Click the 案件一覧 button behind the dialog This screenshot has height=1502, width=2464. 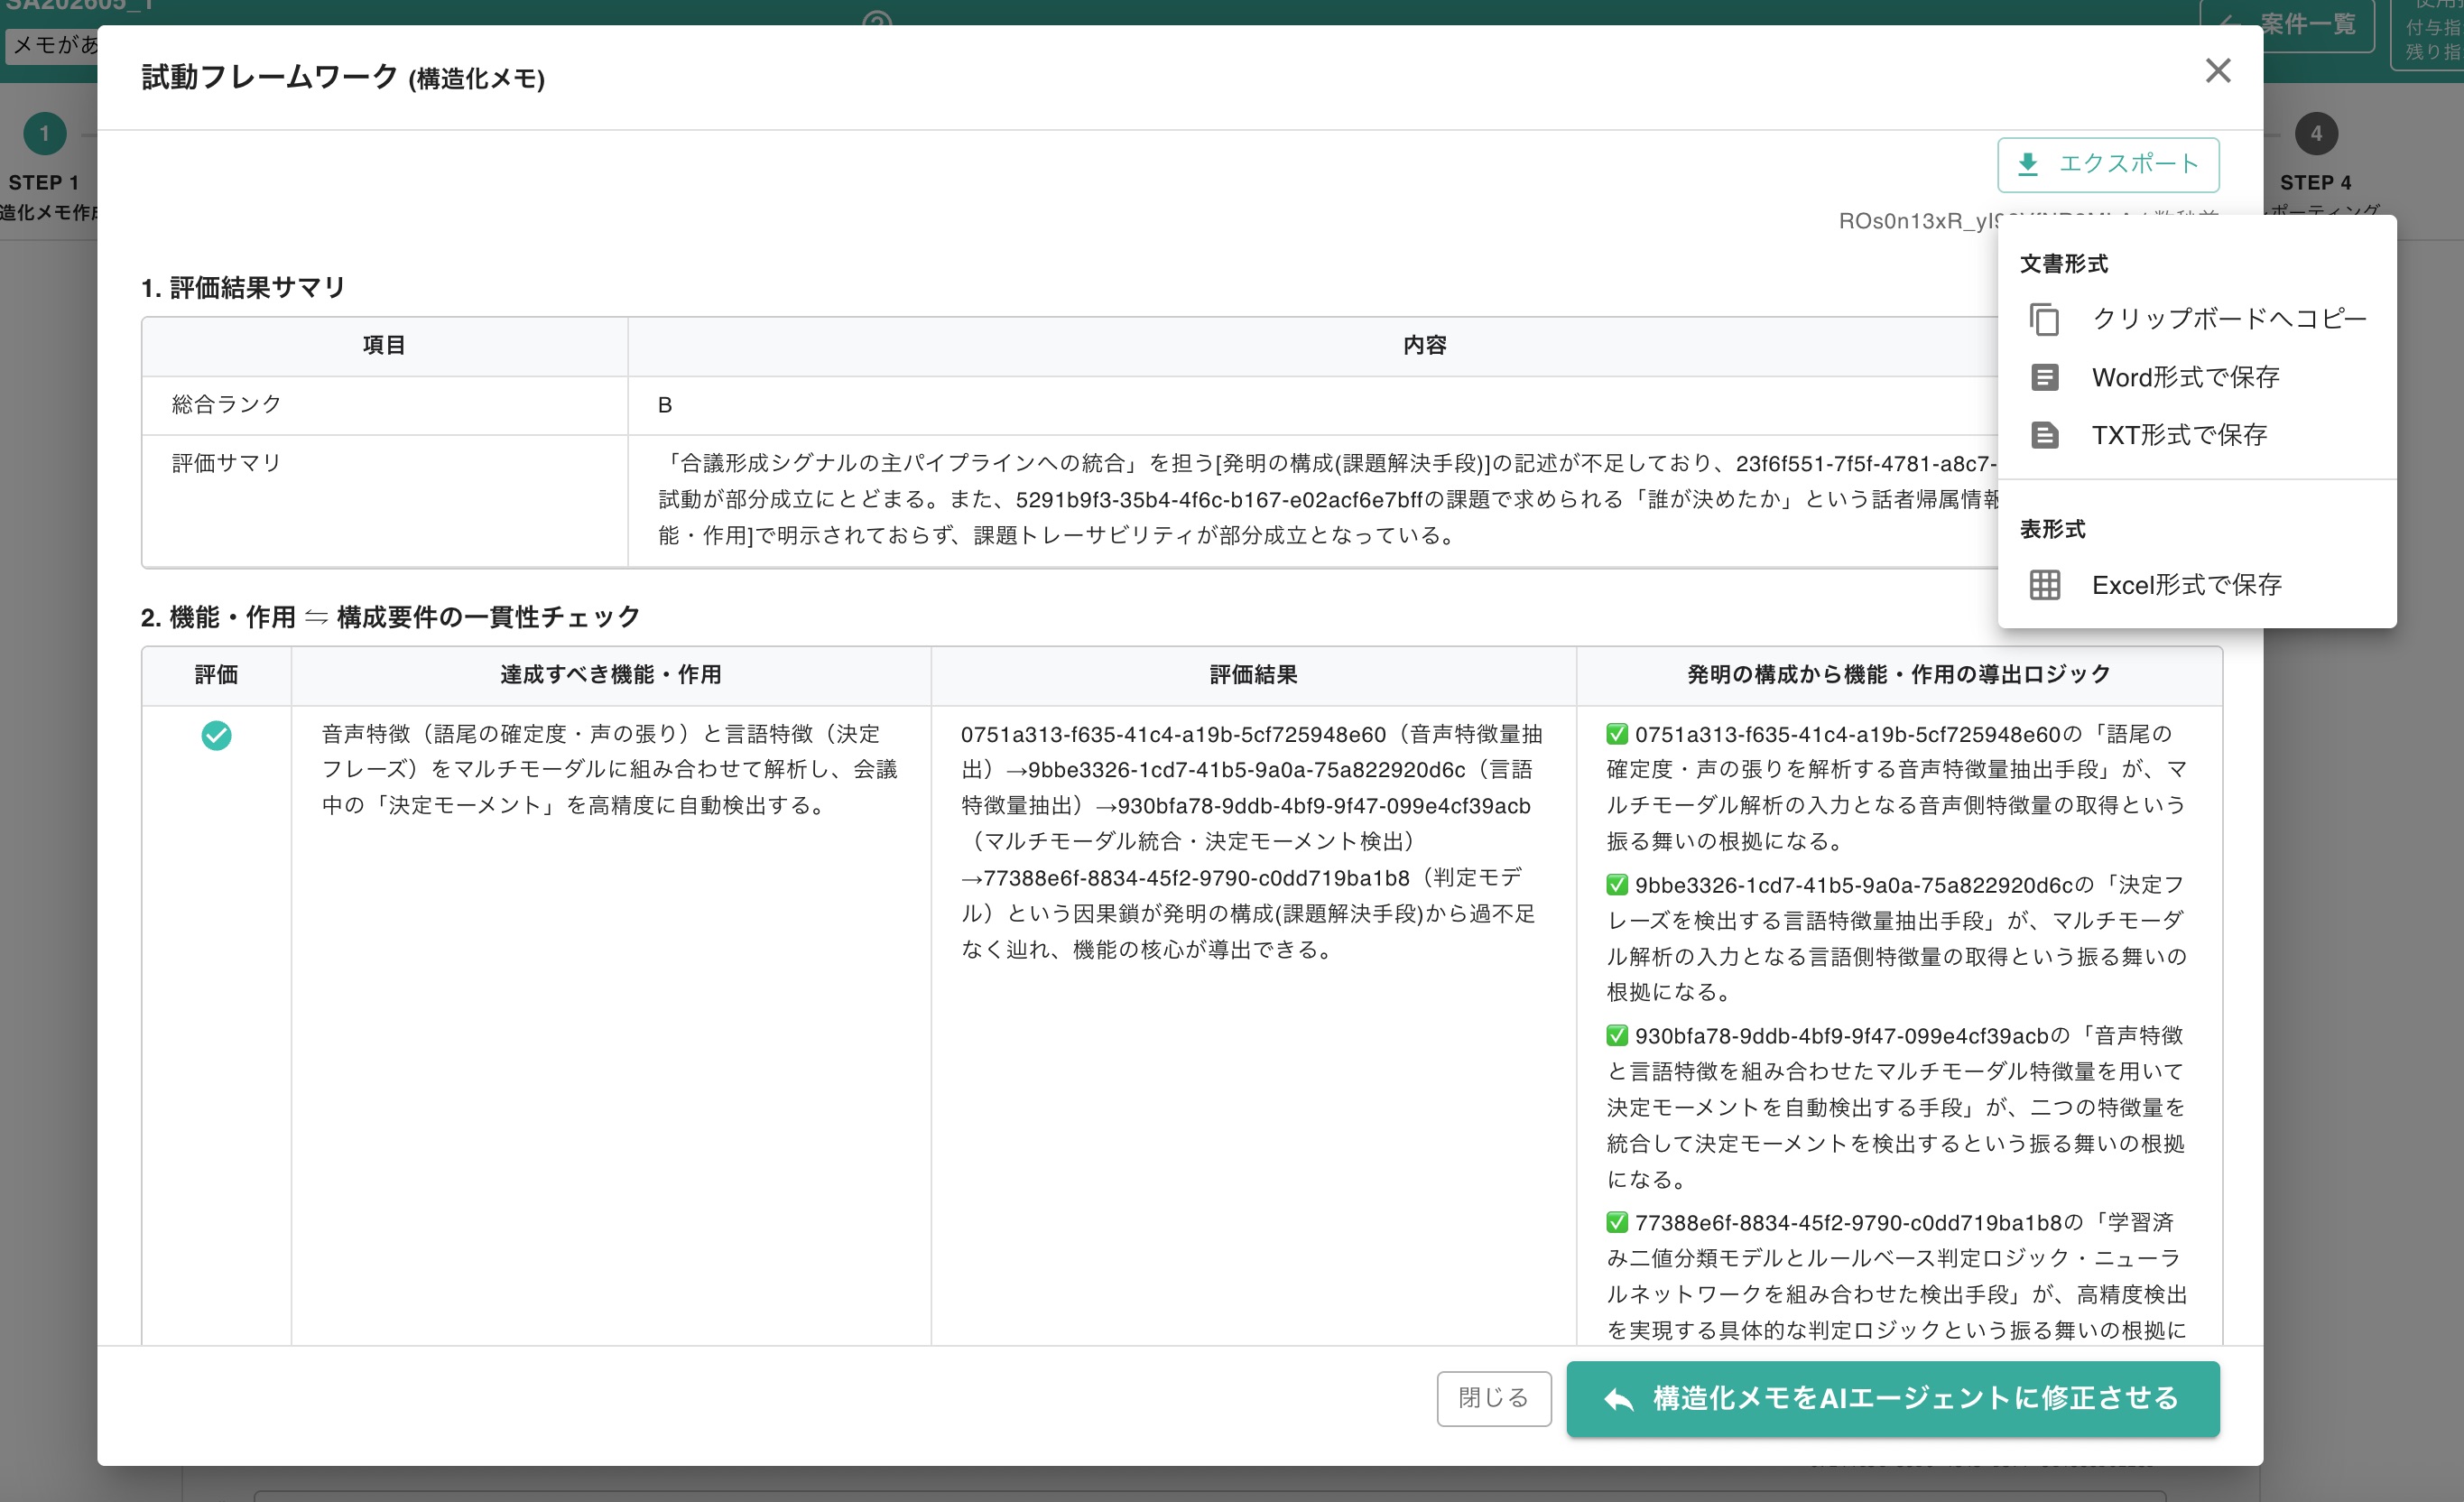coord(2285,25)
